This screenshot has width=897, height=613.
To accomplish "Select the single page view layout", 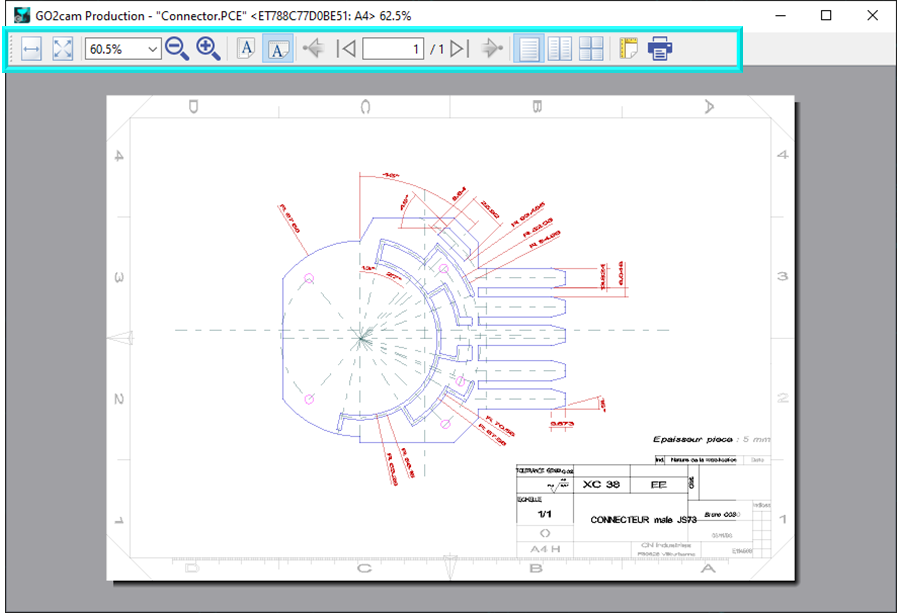I will [527, 49].
